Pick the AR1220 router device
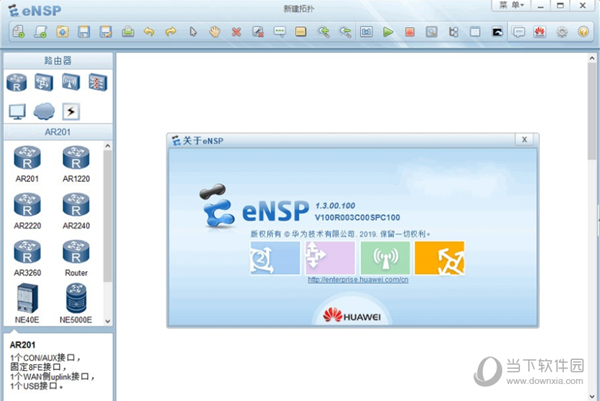Image resolution: width=600 pixels, height=401 pixels. pyautogui.click(x=76, y=164)
